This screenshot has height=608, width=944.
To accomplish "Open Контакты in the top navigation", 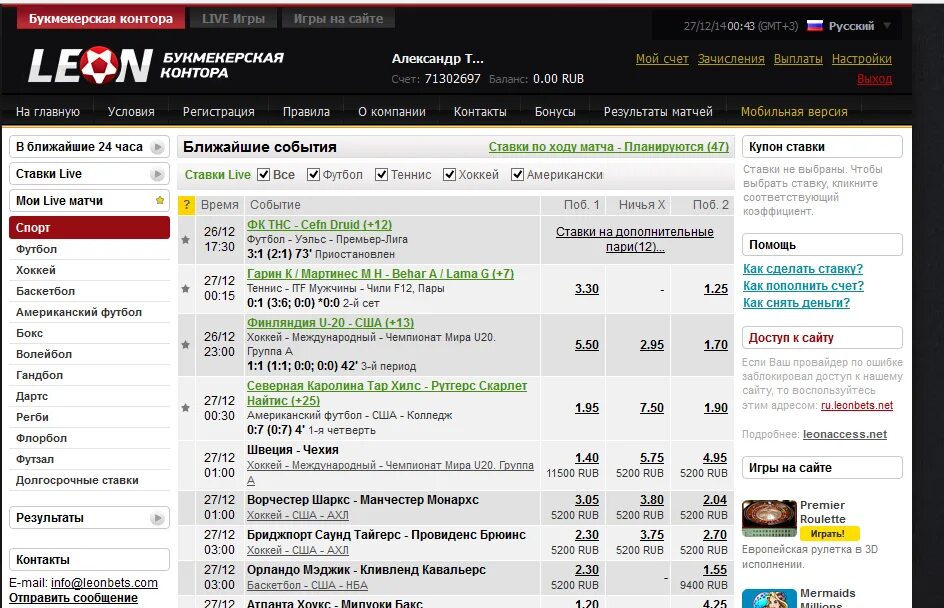I will coord(480,111).
